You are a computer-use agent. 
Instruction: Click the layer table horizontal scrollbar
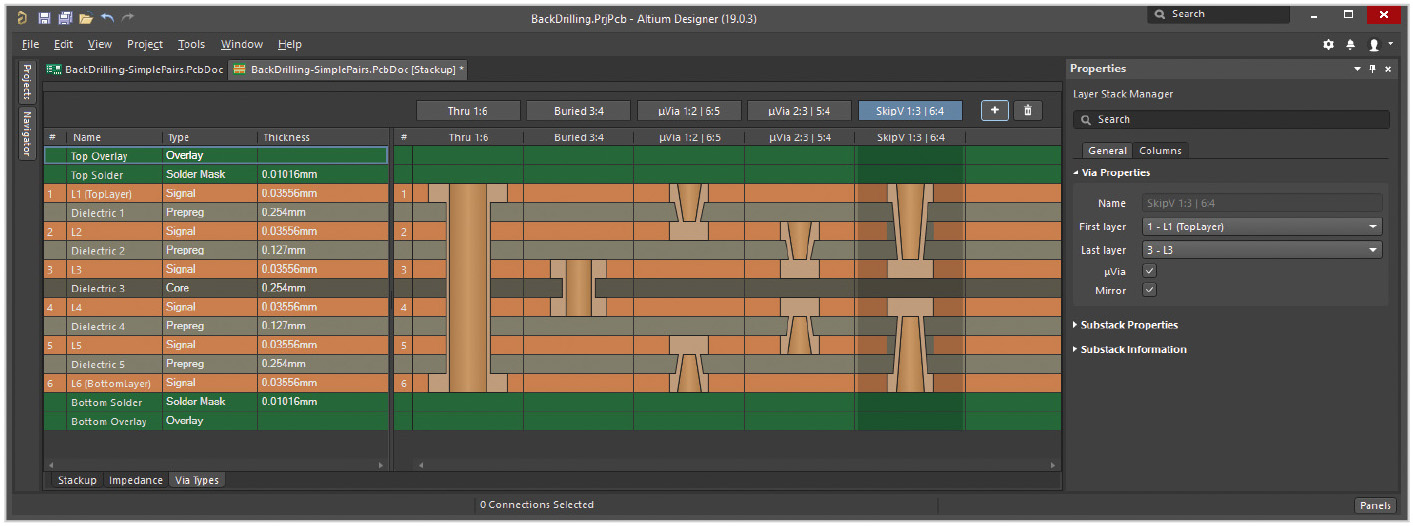tap(216, 465)
